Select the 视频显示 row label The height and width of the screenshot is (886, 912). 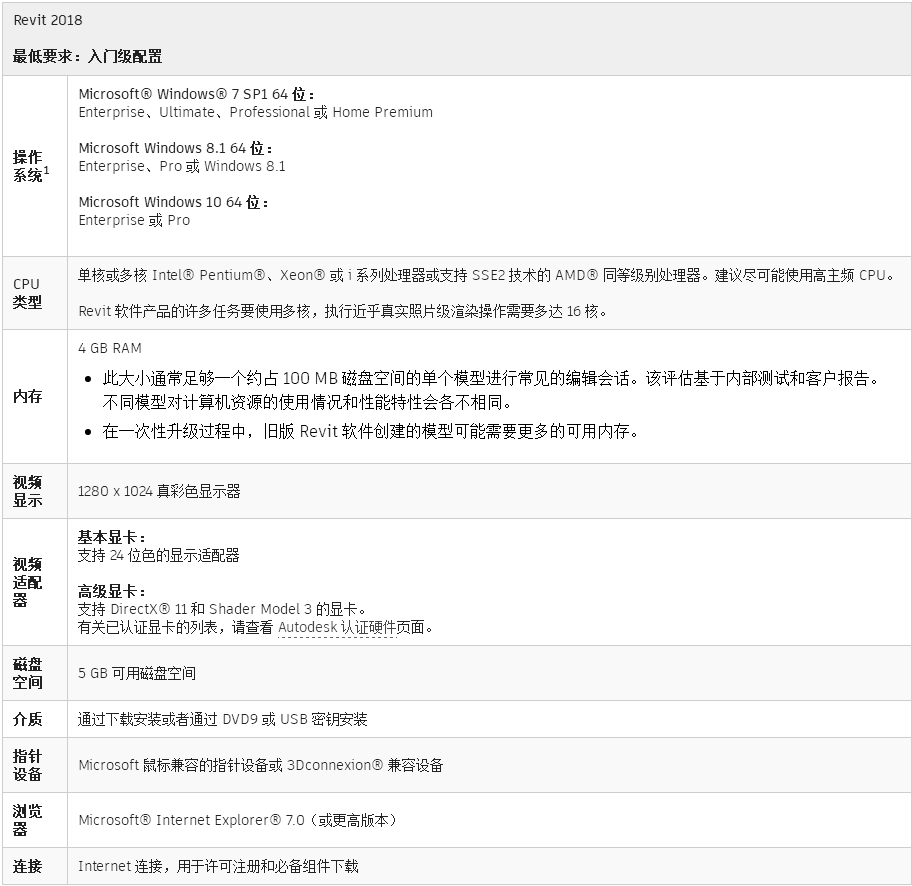coord(27,491)
